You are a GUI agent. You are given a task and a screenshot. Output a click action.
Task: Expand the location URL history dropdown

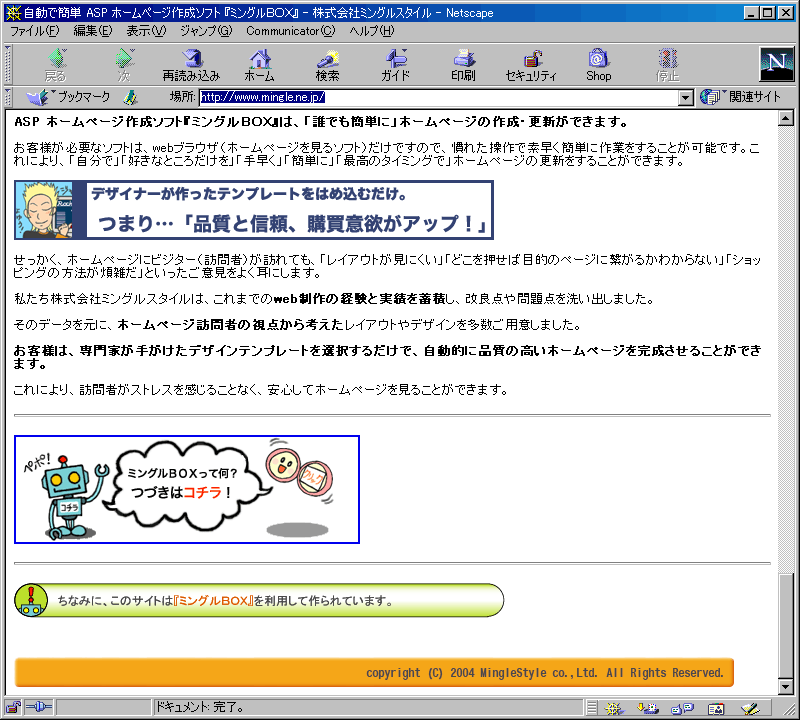pos(686,97)
